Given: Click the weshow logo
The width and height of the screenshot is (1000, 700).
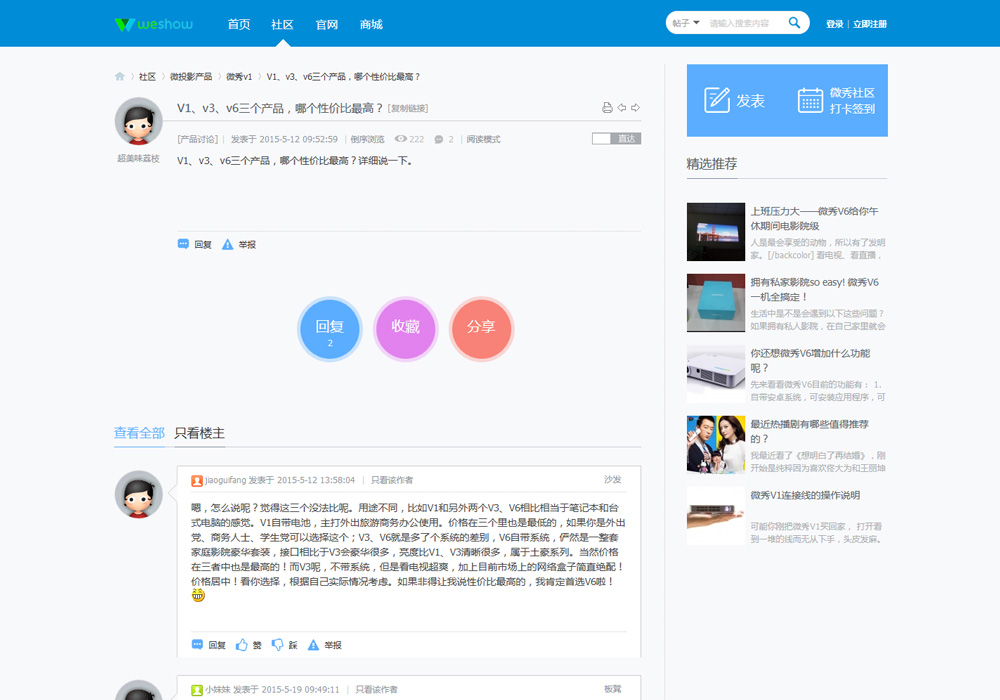Looking at the screenshot, I should [154, 24].
